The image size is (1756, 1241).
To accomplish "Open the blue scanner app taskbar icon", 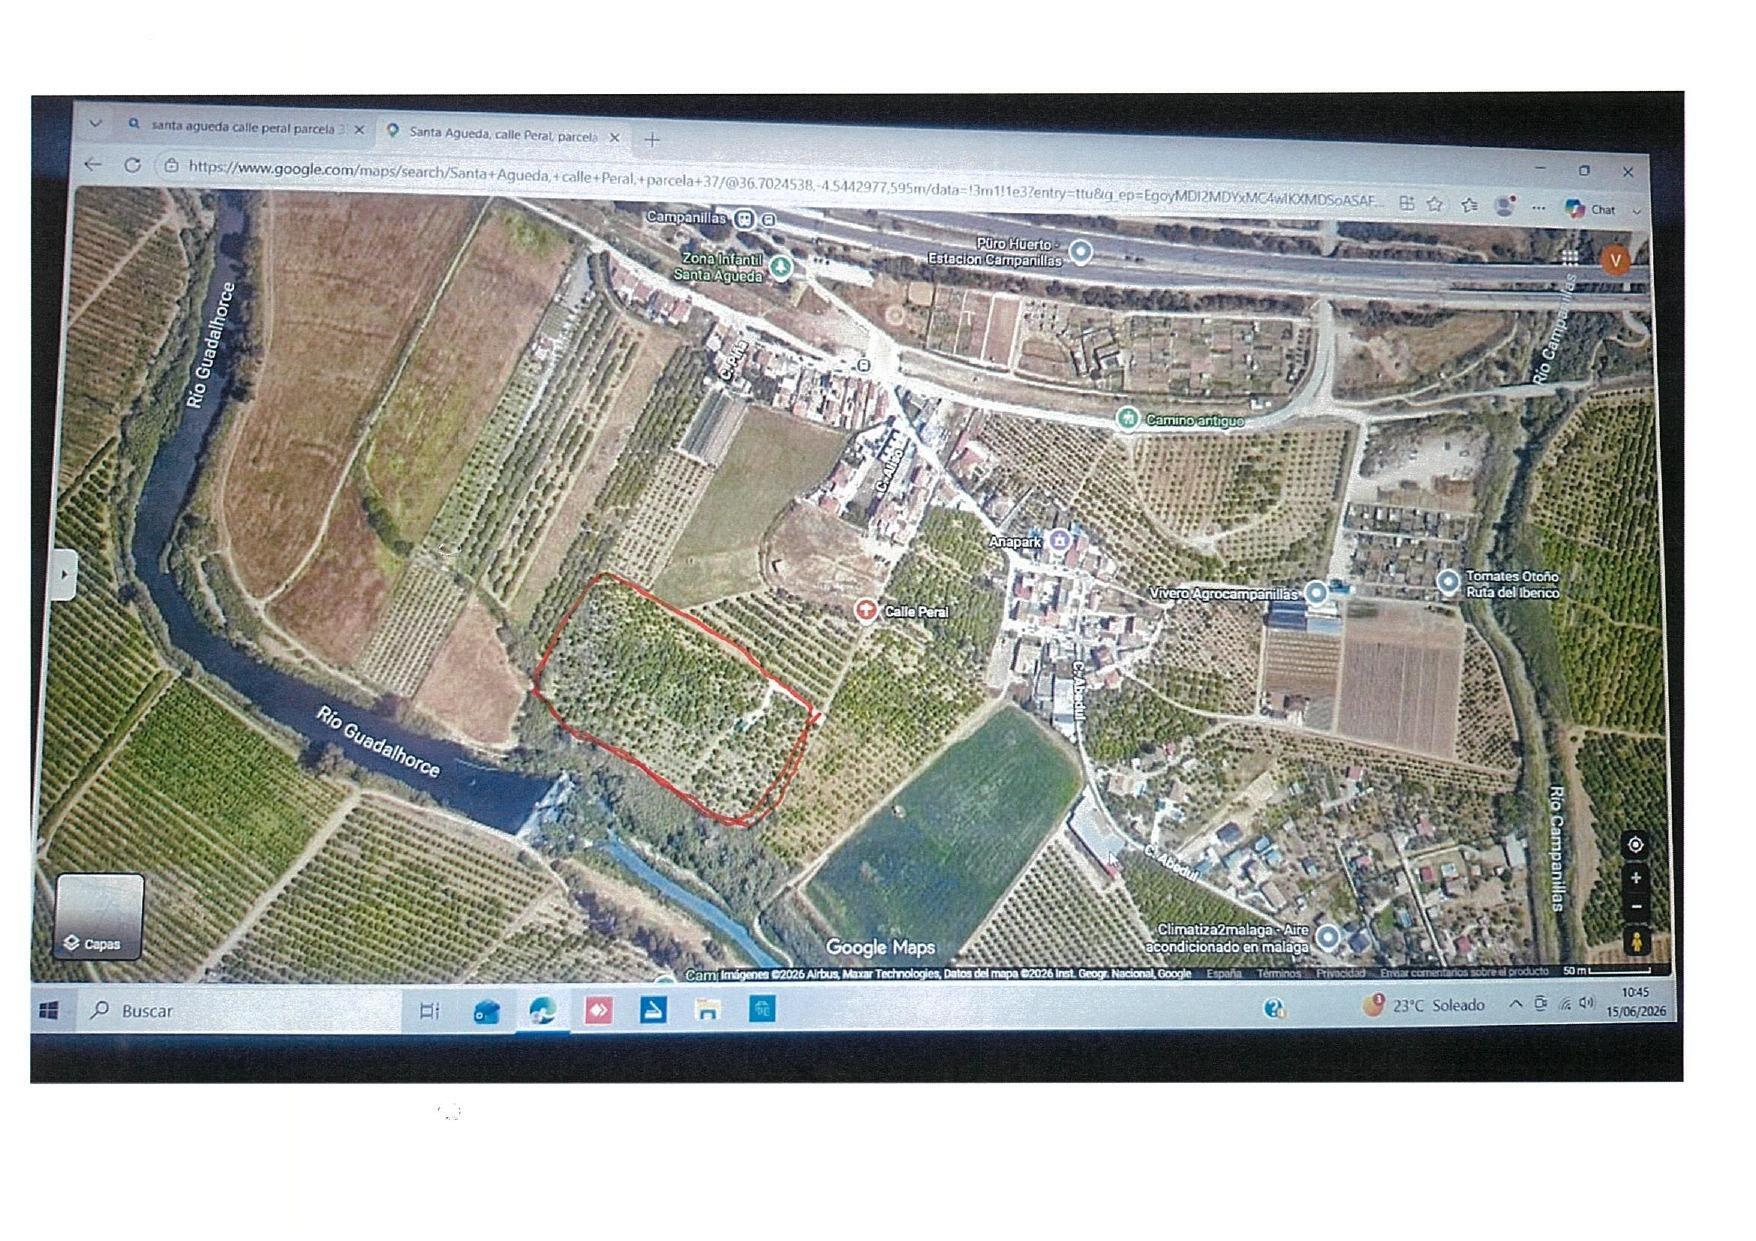I will tap(653, 1010).
